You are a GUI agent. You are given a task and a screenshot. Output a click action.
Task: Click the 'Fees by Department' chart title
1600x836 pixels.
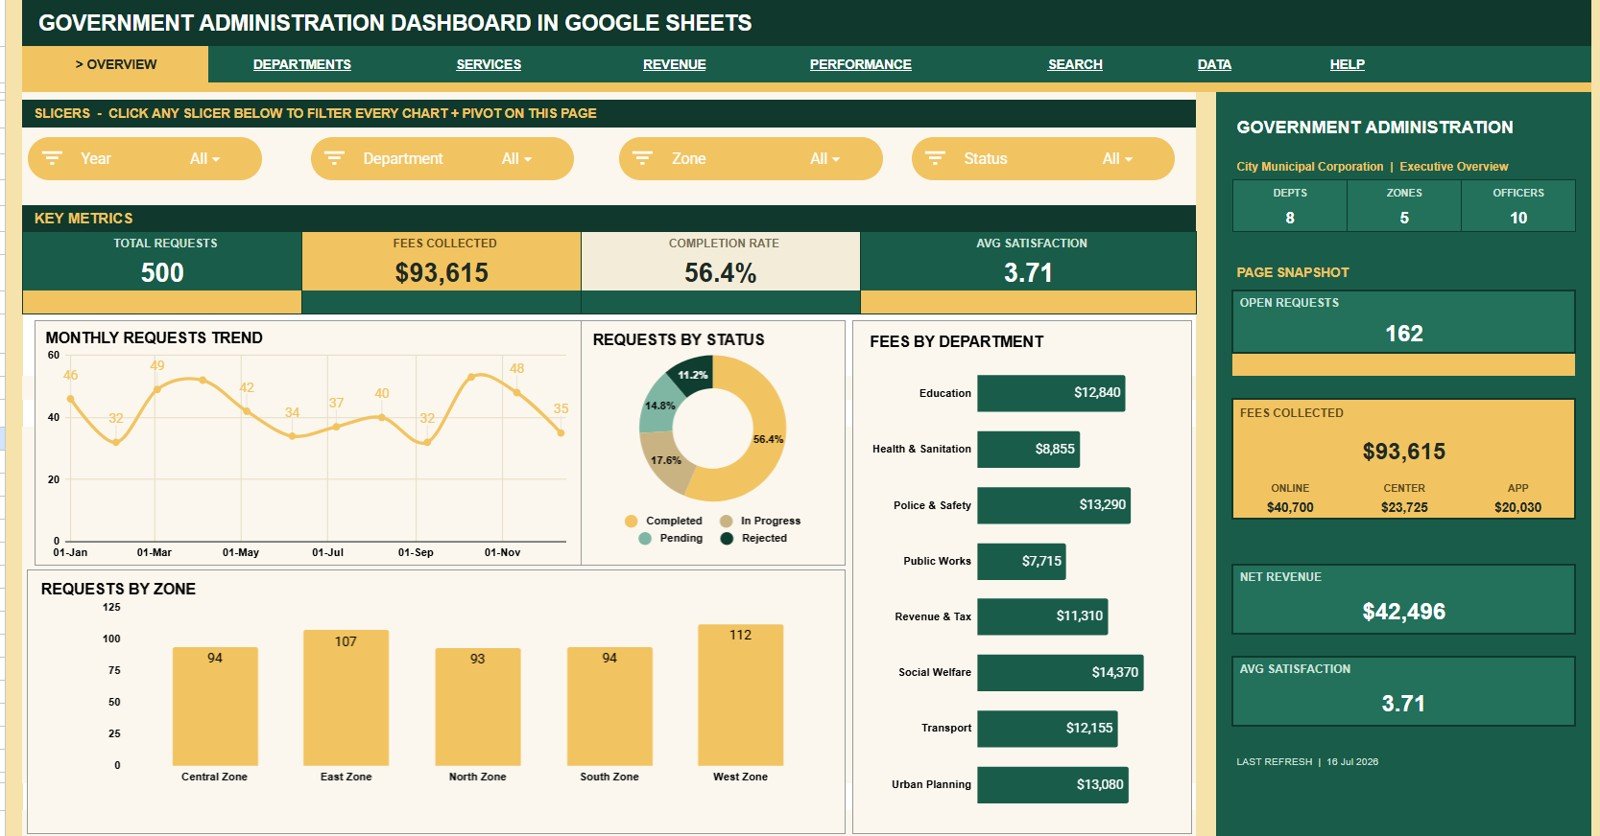coord(957,341)
